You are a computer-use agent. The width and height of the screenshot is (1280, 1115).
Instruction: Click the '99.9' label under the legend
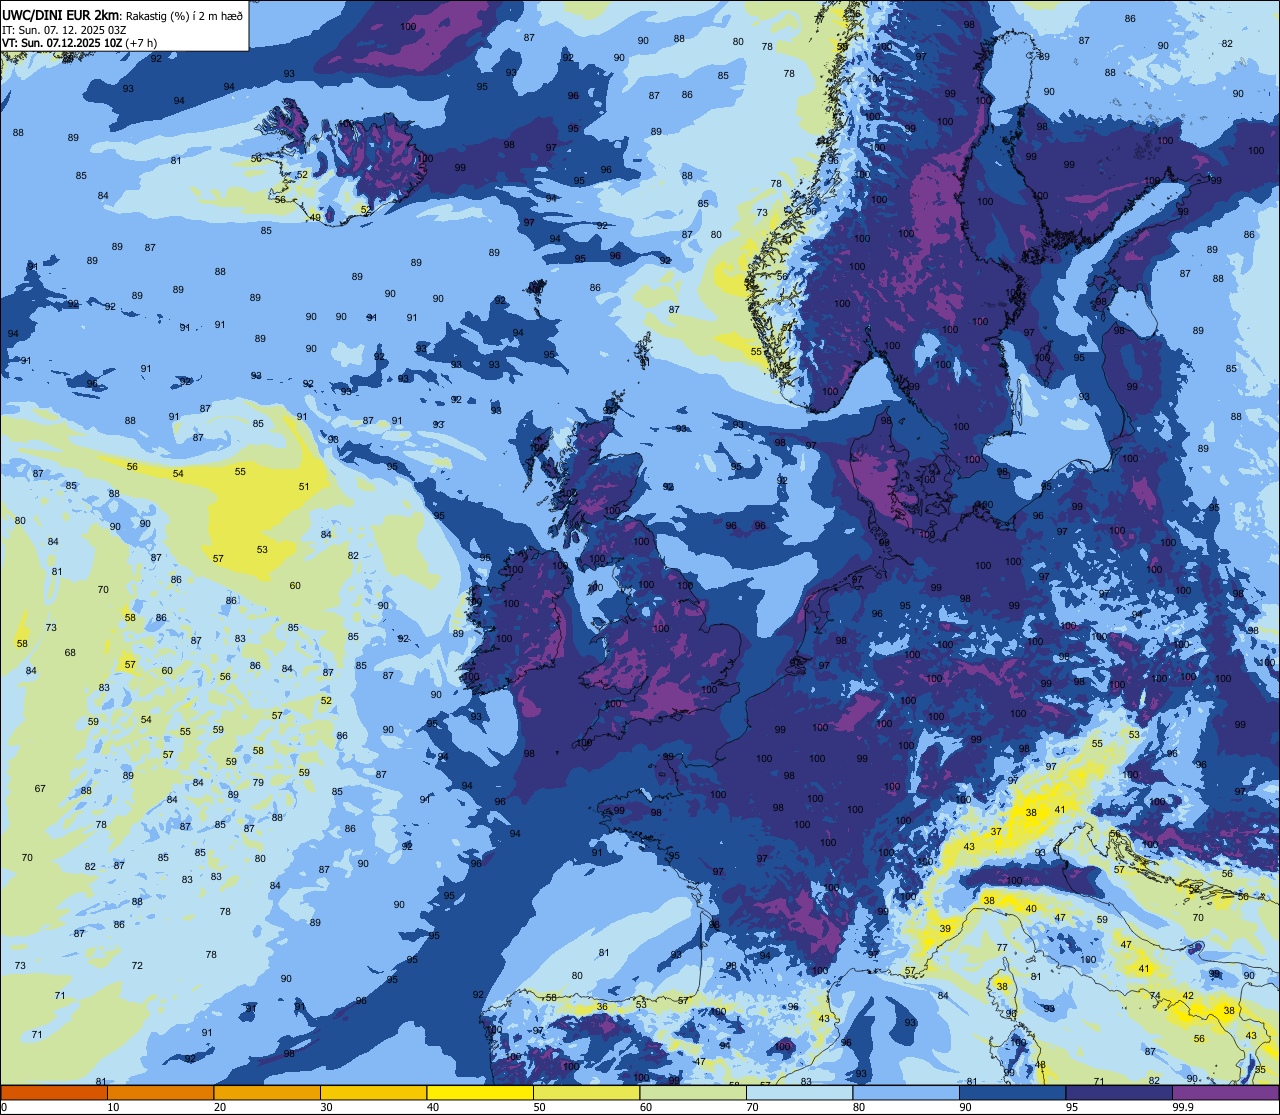(1183, 1107)
